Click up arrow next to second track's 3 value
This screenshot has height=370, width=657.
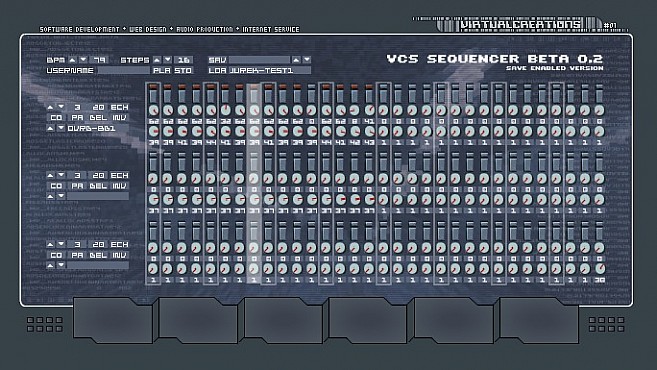tap(50, 175)
